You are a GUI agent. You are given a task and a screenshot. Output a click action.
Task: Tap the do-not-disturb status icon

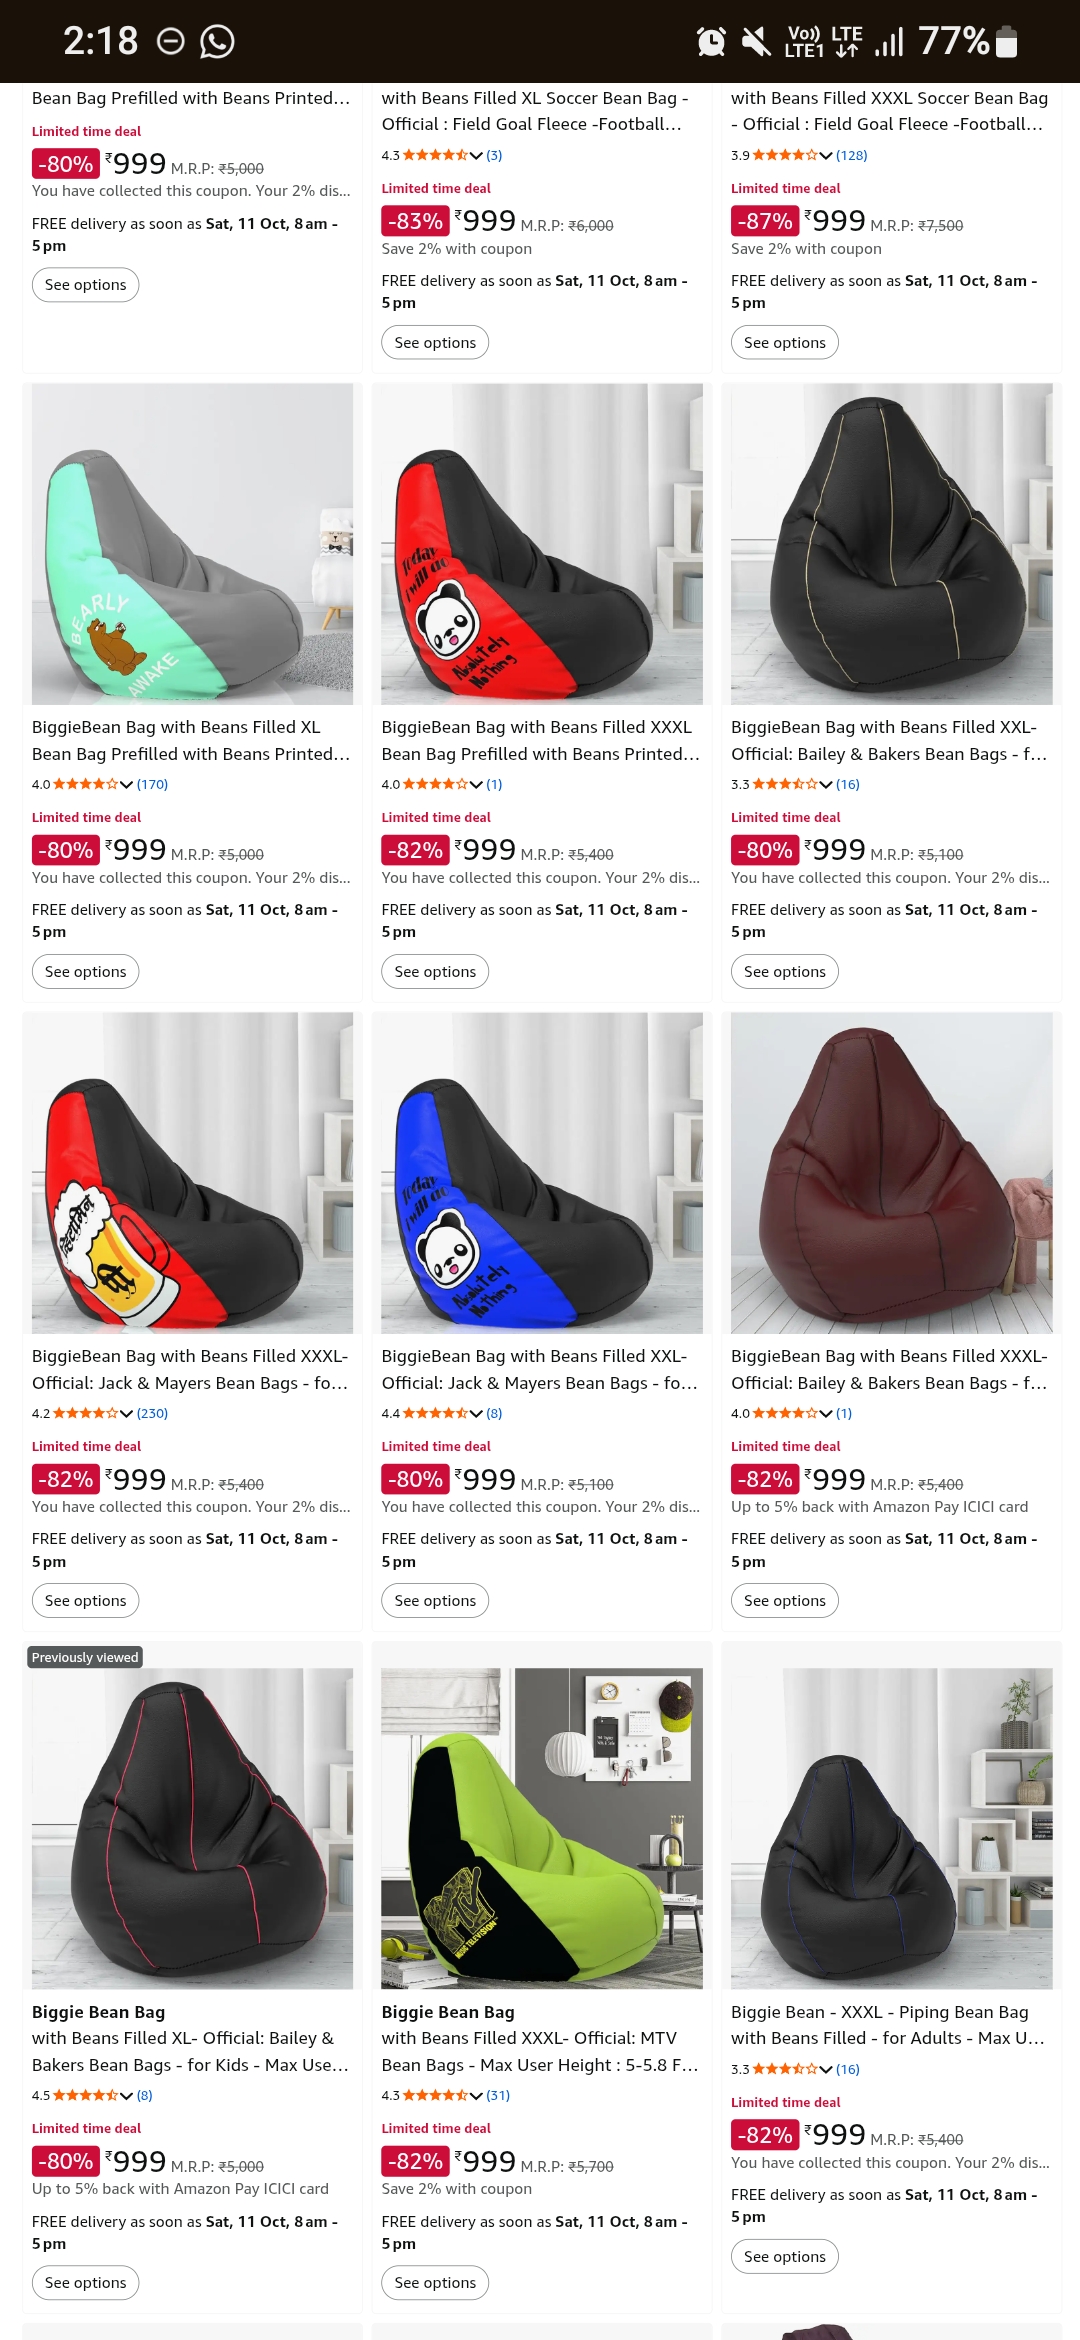[171, 41]
